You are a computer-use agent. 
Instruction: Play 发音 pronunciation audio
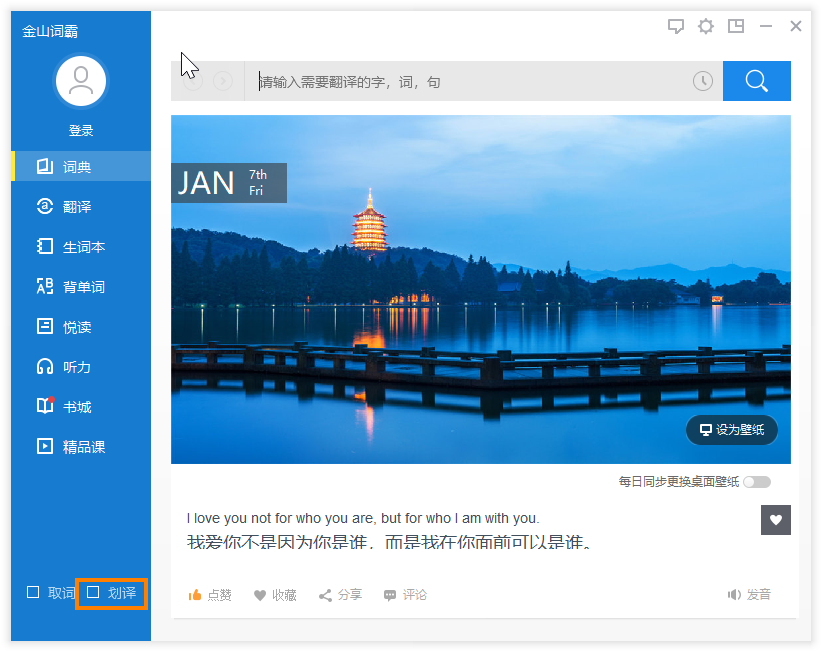[x=749, y=594]
